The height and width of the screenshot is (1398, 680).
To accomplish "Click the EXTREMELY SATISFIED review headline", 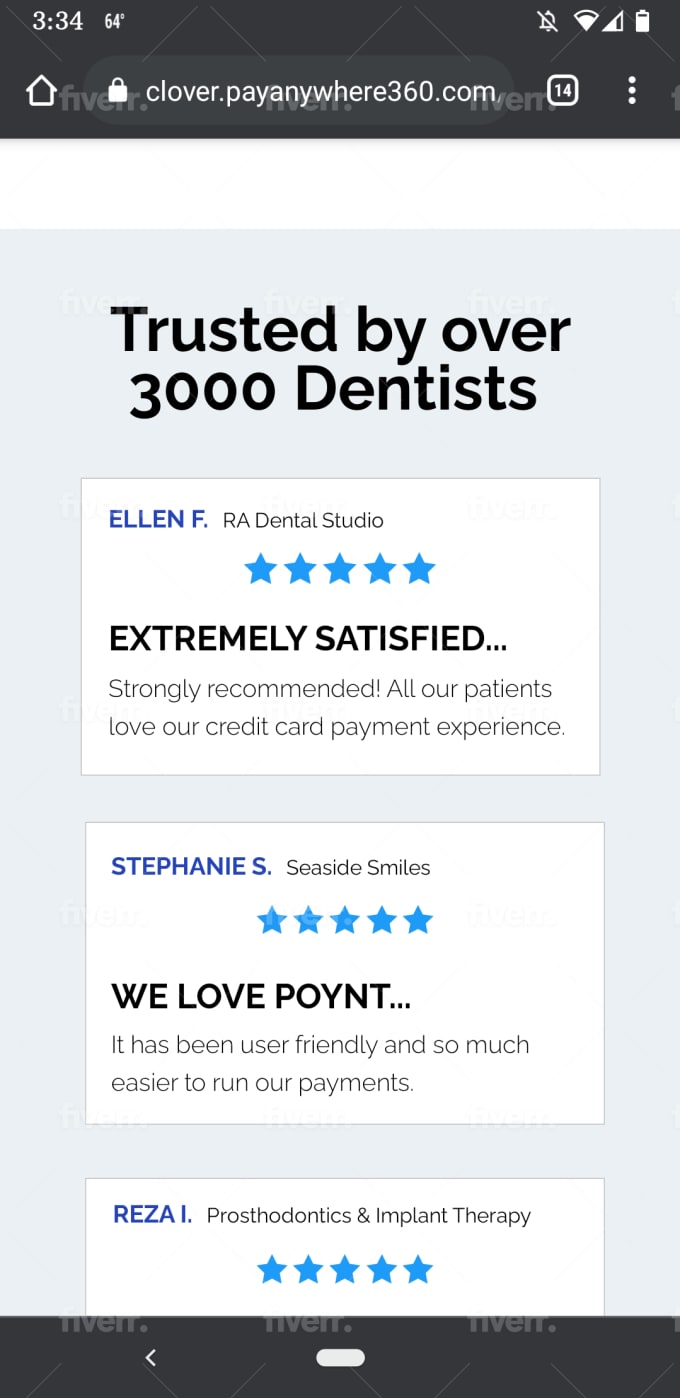I will pyautogui.click(x=308, y=638).
